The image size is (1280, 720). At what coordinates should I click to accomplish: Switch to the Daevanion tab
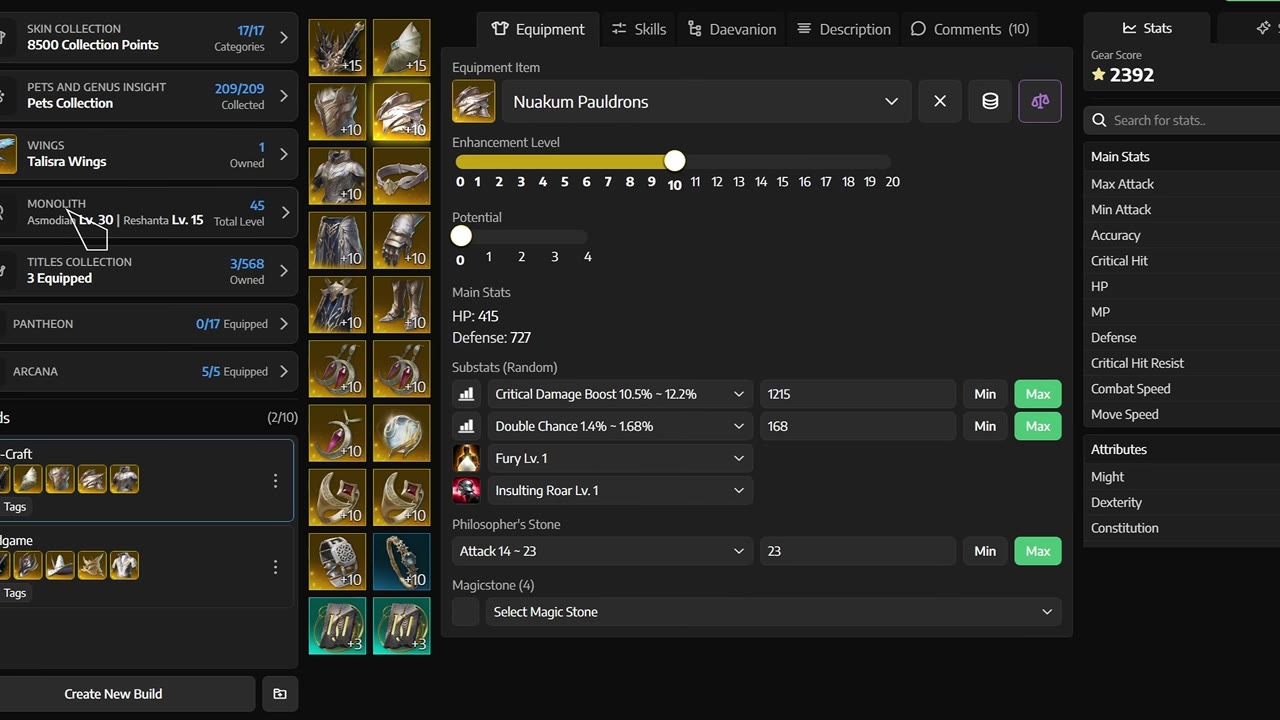point(732,29)
